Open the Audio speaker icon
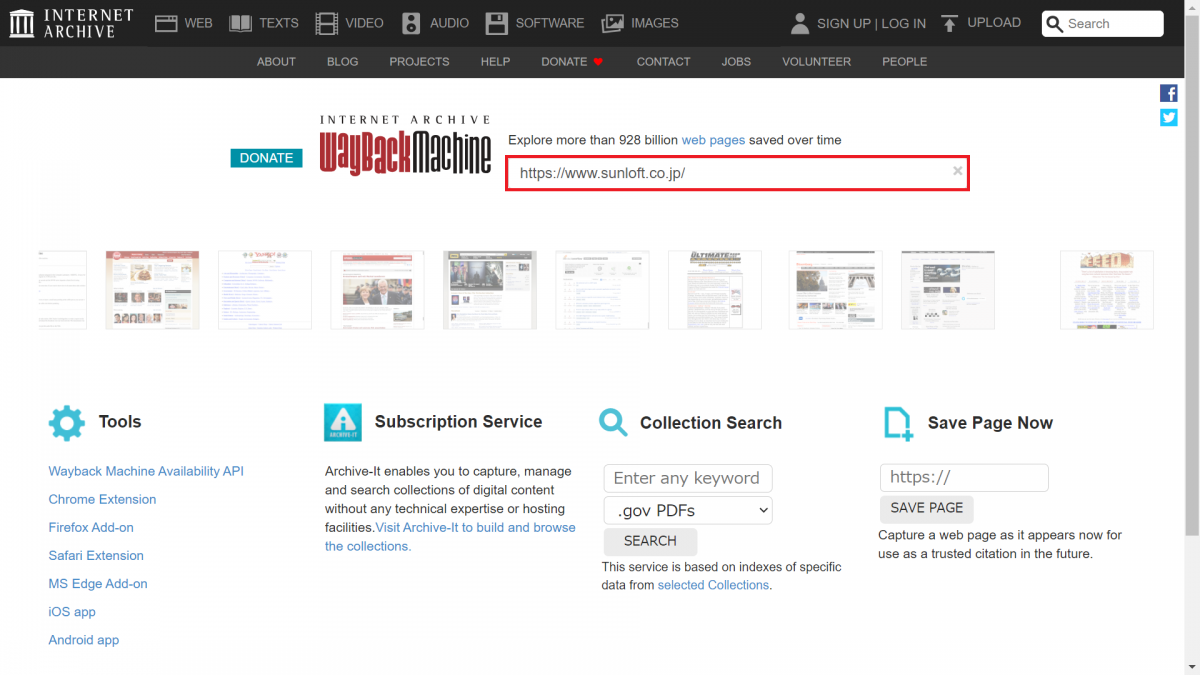This screenshot has height=675, width=1200. [411, 23]
